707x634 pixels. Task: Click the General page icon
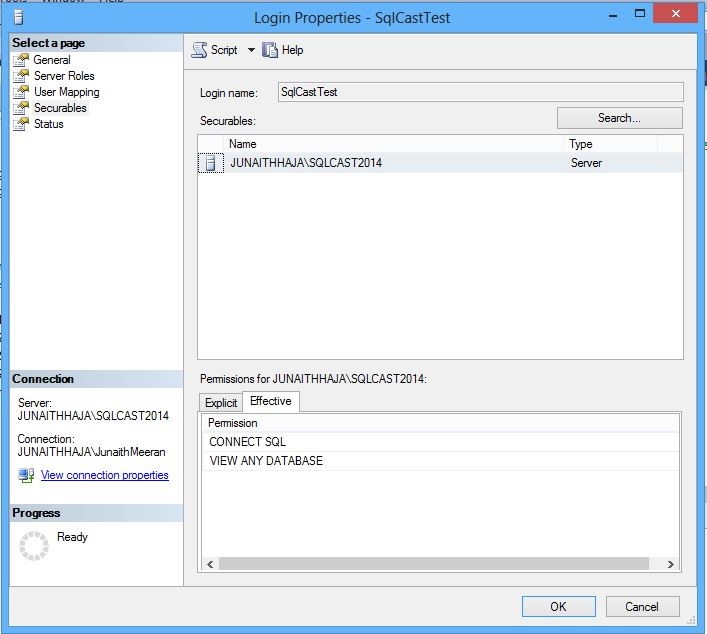[21, 60]
